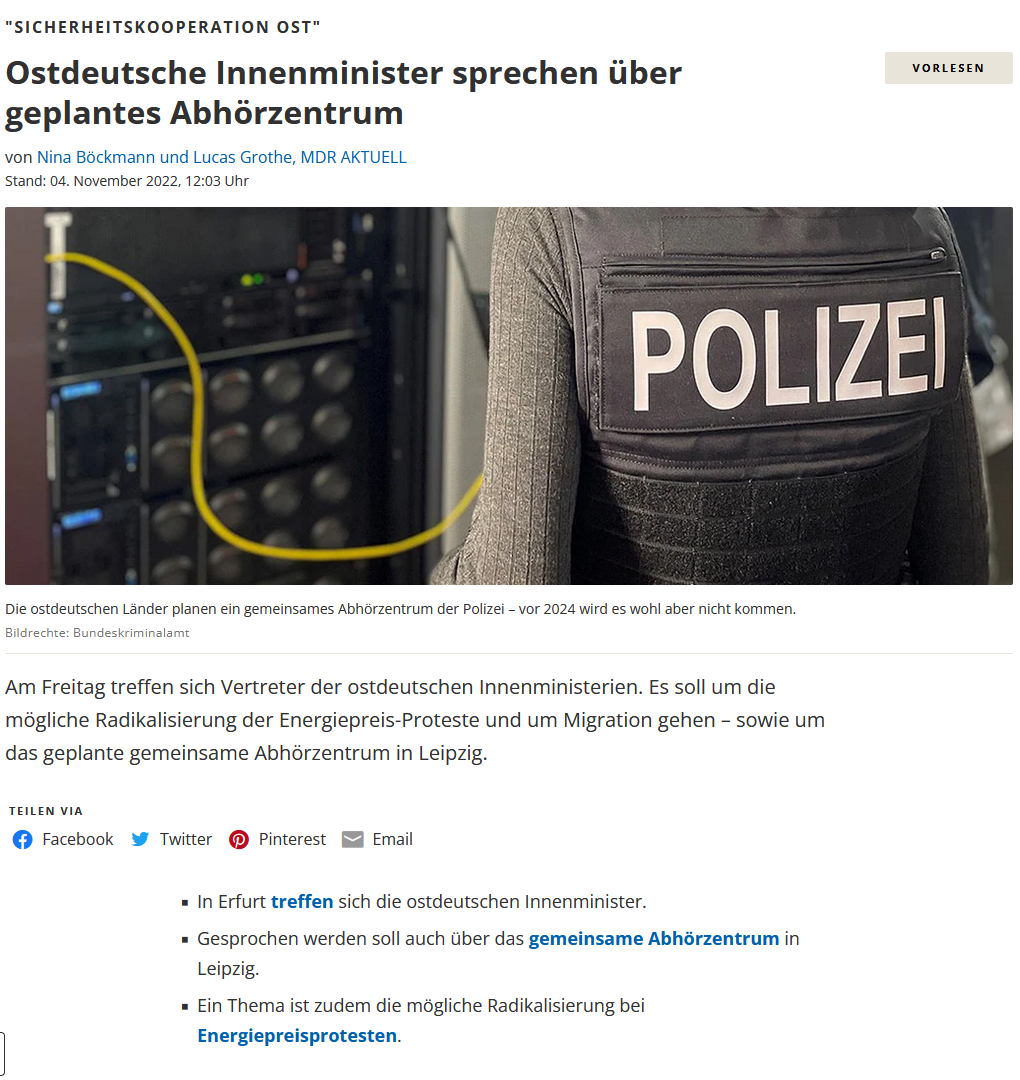Follow the 'treffen' anchor link
The width and height of the screenshot is (1020, 1080).
coord(302,902)
